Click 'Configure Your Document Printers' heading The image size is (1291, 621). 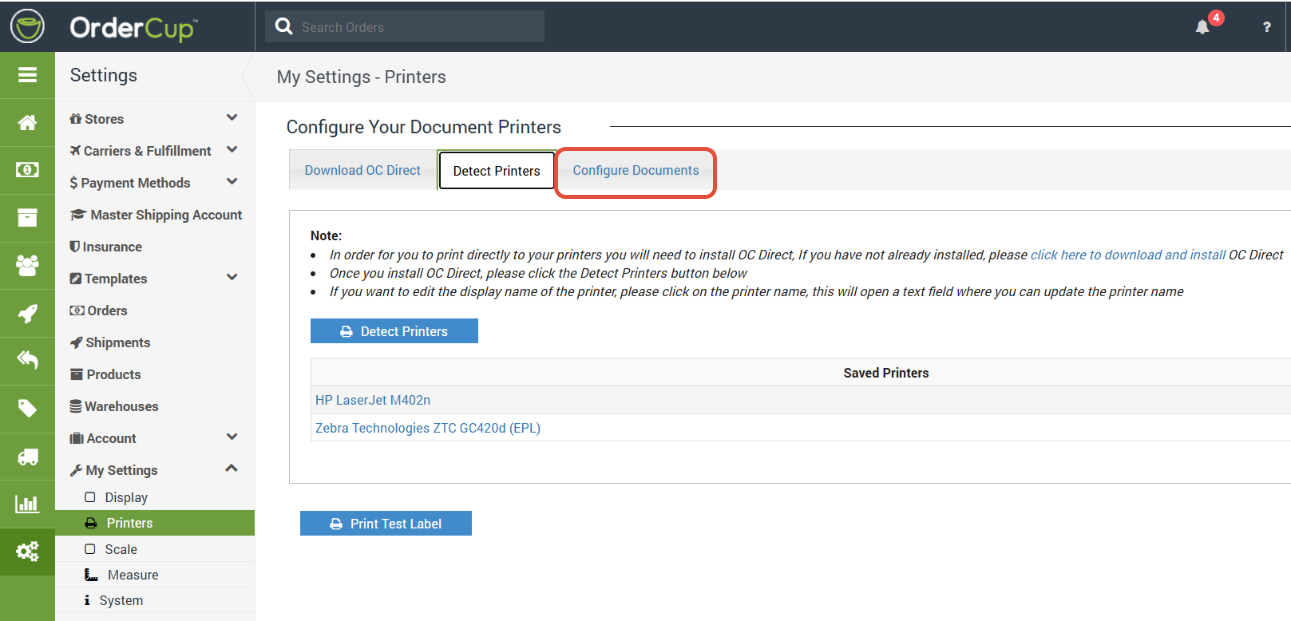[x=424, y=127]
